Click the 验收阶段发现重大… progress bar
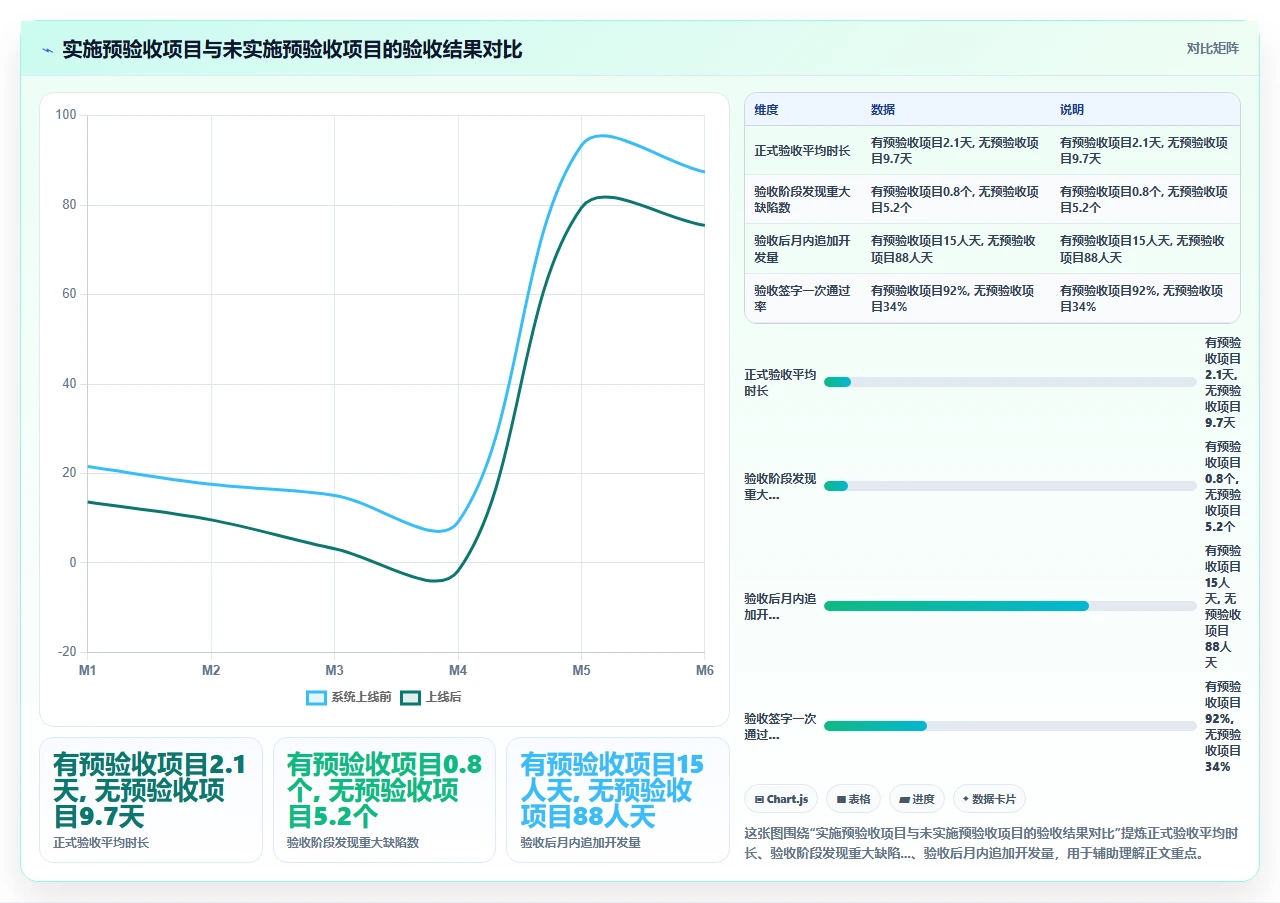1280x903 pixels. tap(1010, 486)
